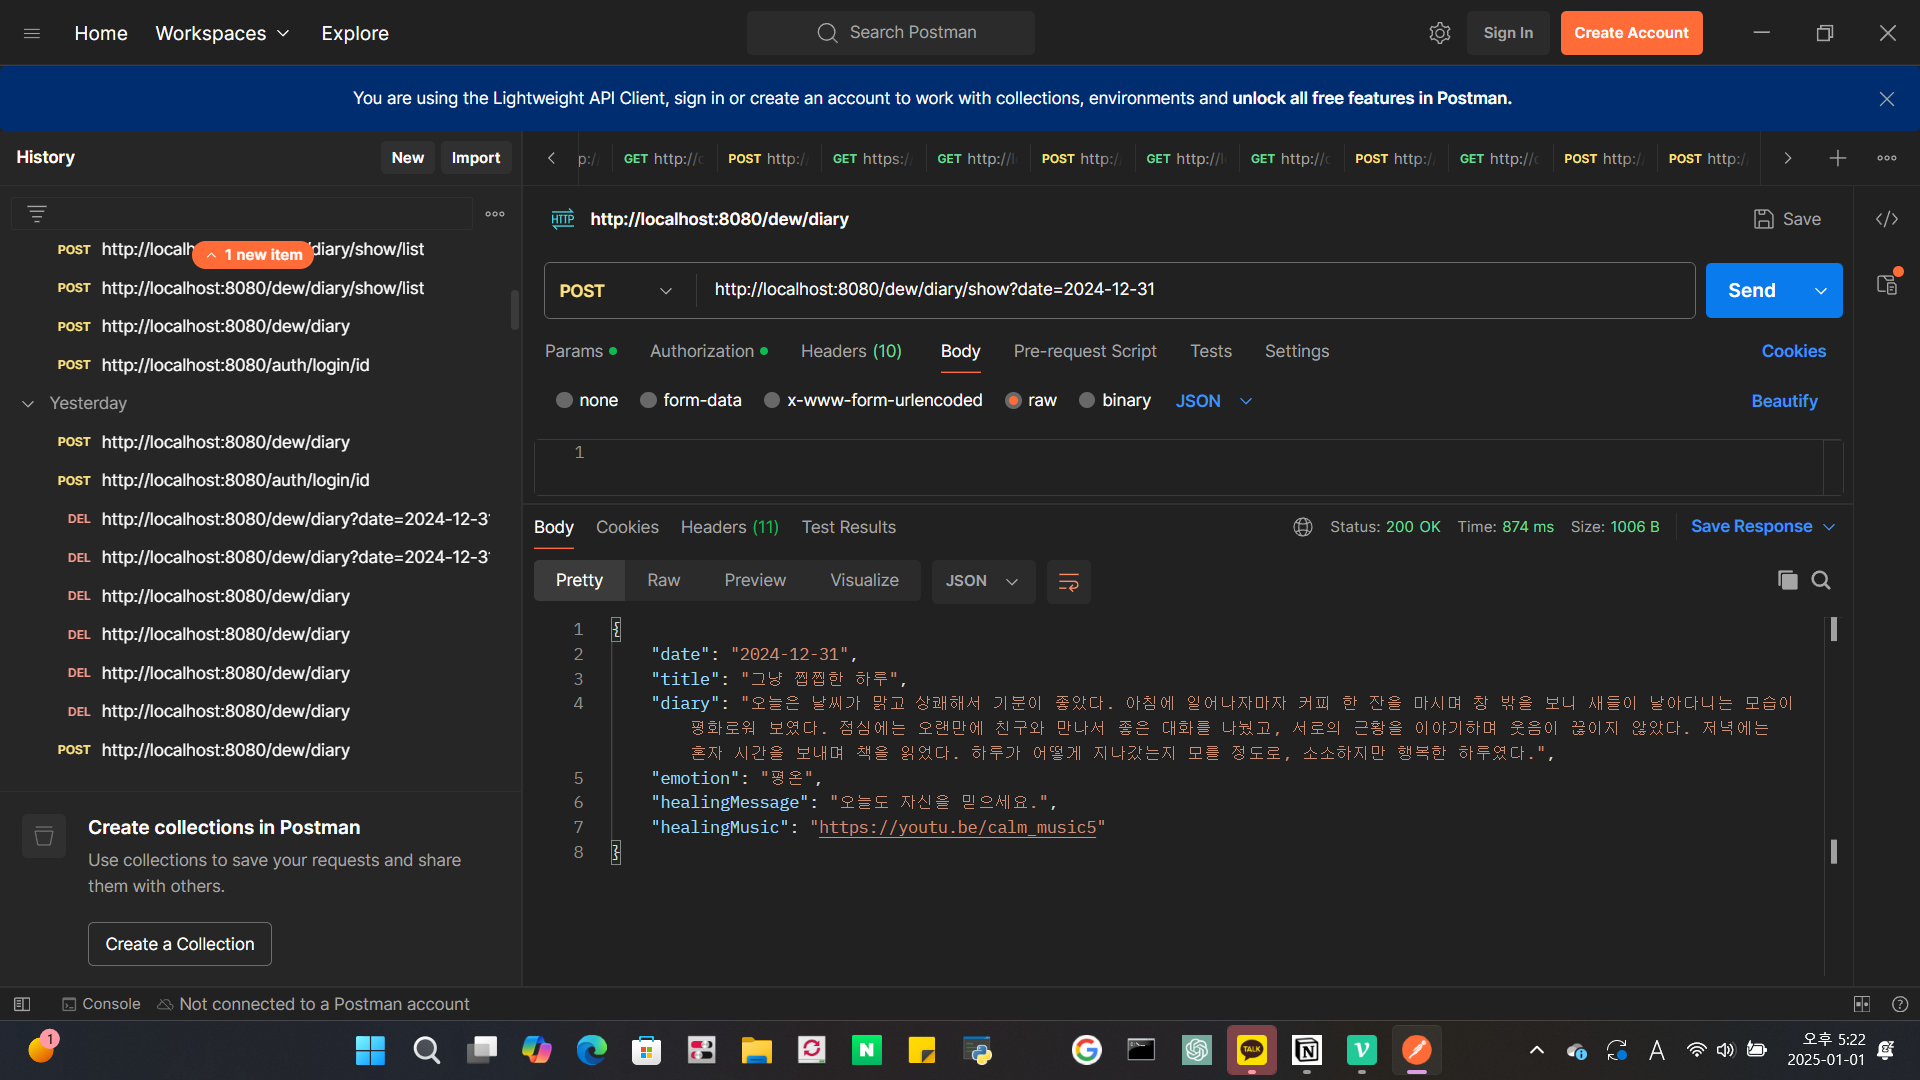Open the Console panel
Image resolution: width=1920 pixels, height=1080 pixels.
[x=101, y=1004]
